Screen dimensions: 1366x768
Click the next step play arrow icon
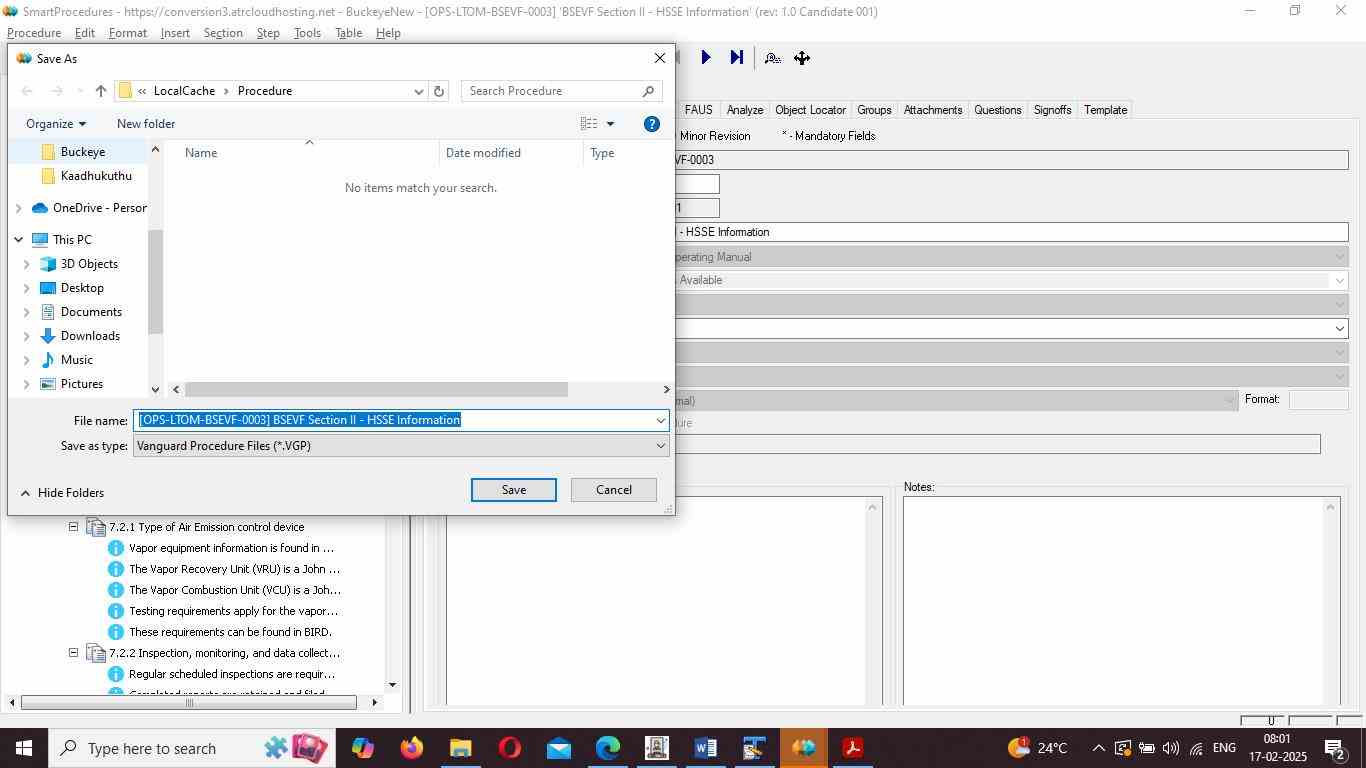(705, 58)
